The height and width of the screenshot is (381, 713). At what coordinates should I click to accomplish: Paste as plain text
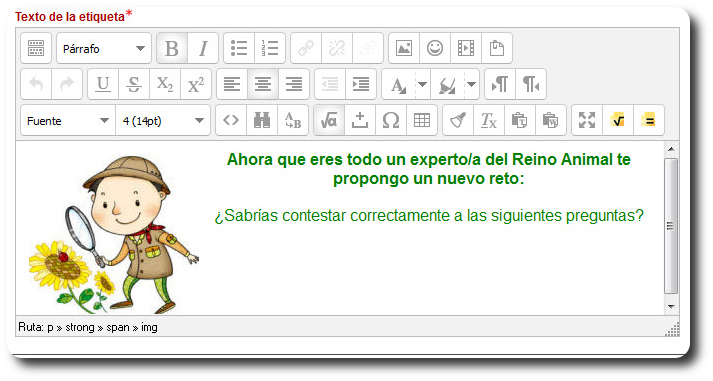pyautogui.click(x=520, y=120)
